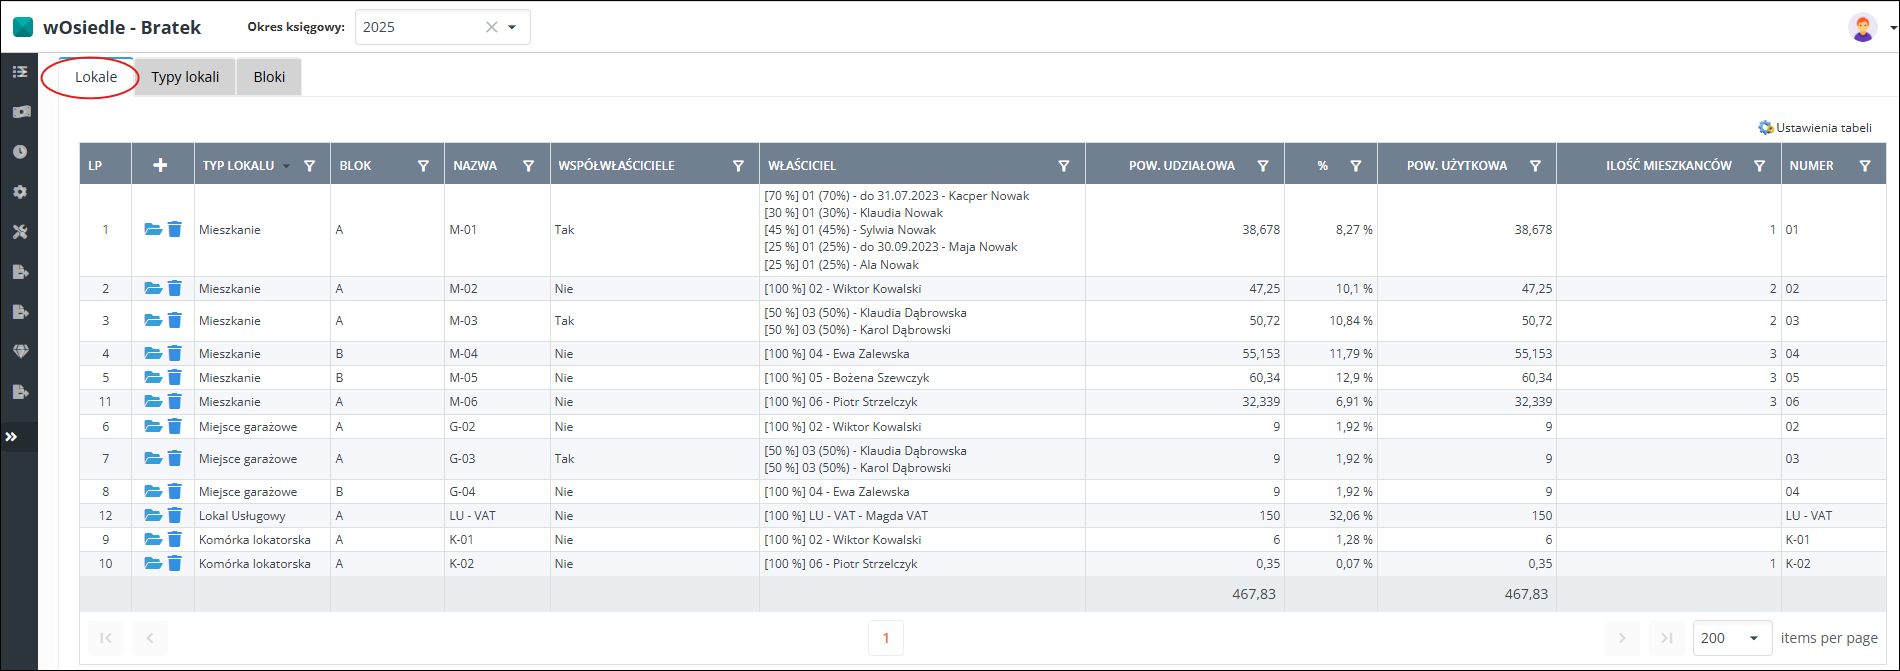Clear the selected 2025 accounting period
This screenshot has height=671, width=1900.
coord(491,28)
